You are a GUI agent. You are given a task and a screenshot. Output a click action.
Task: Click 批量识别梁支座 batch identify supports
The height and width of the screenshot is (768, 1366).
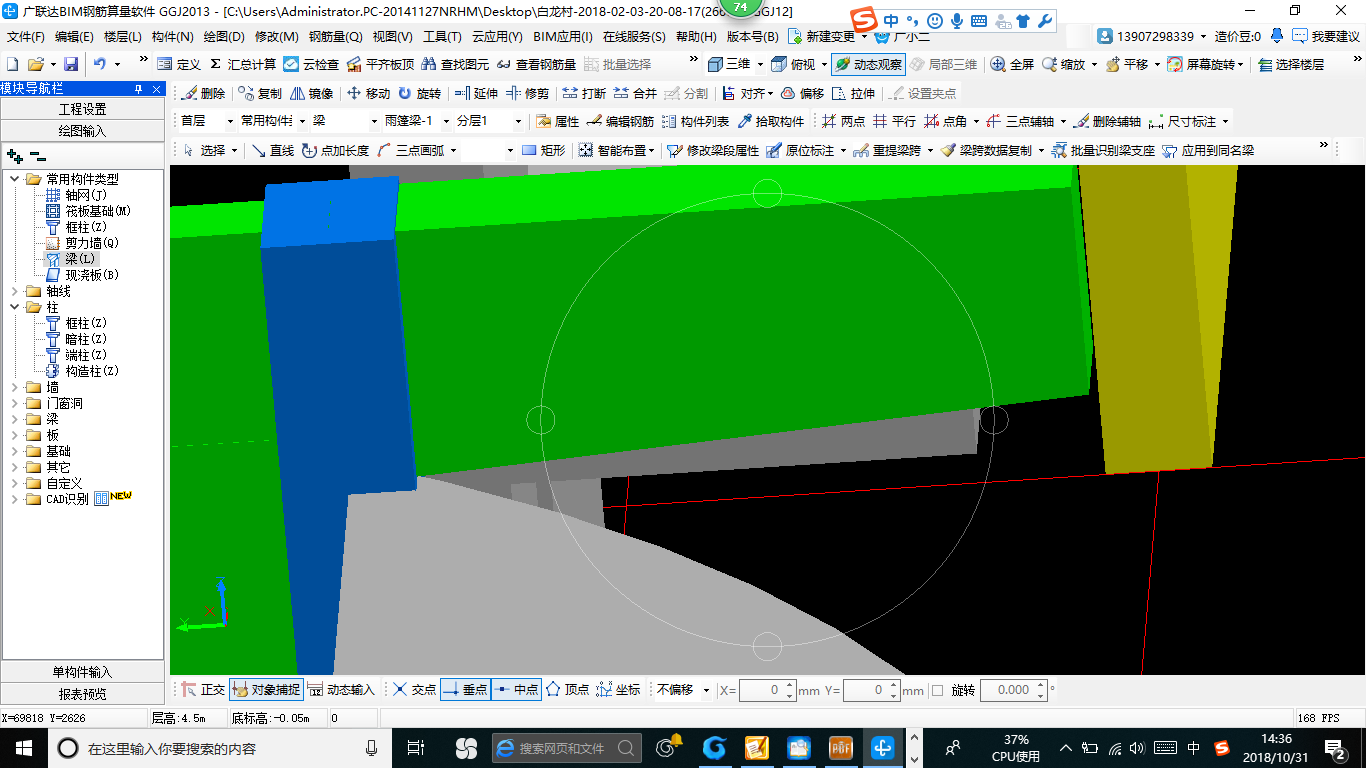[1103, 150]
